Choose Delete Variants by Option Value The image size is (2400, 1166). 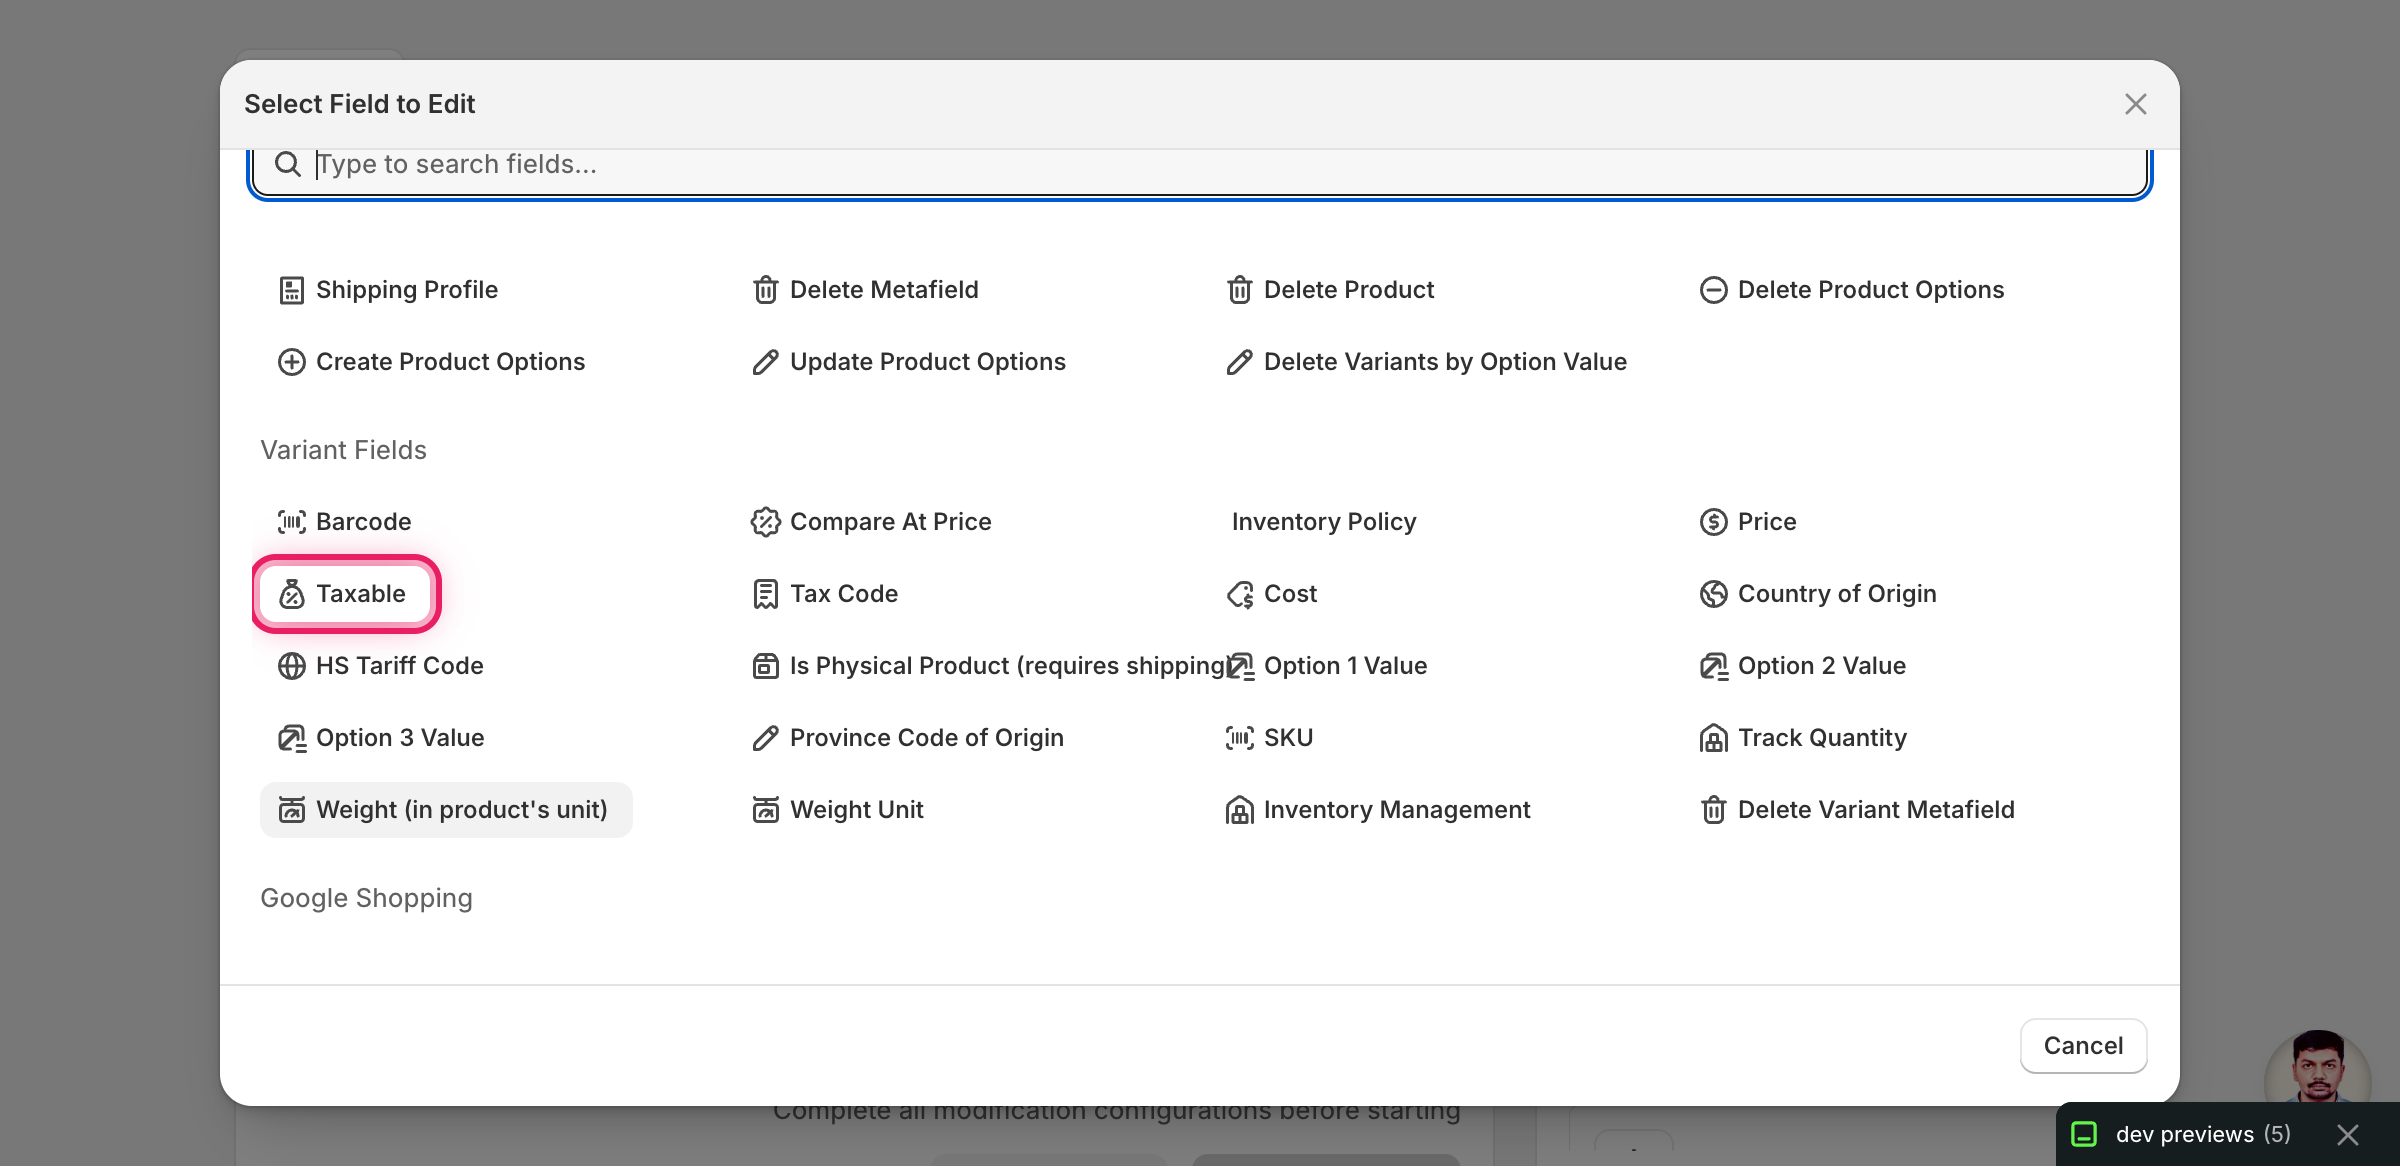1427,362
